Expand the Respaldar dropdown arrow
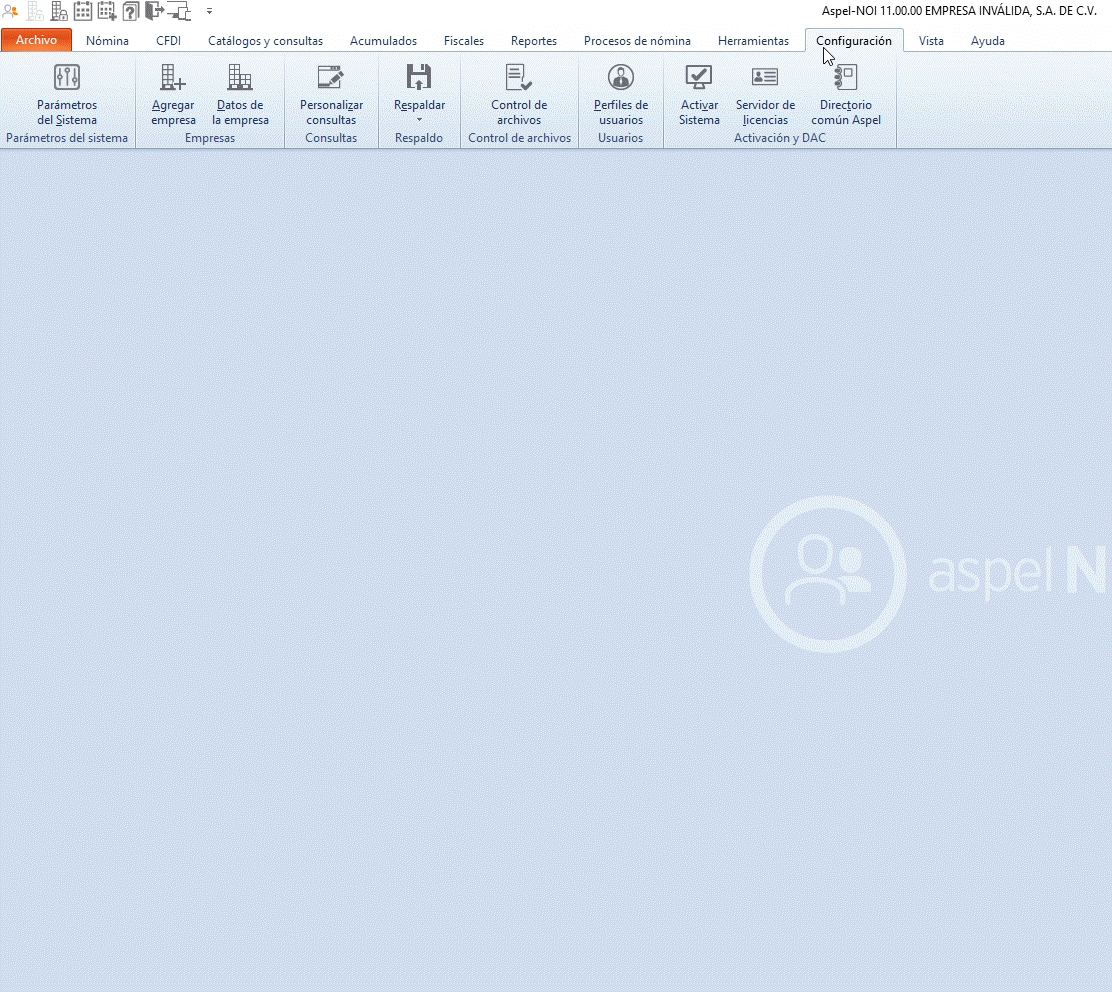Viewport: 1112px width, 992px height. [x=419, y=120]
